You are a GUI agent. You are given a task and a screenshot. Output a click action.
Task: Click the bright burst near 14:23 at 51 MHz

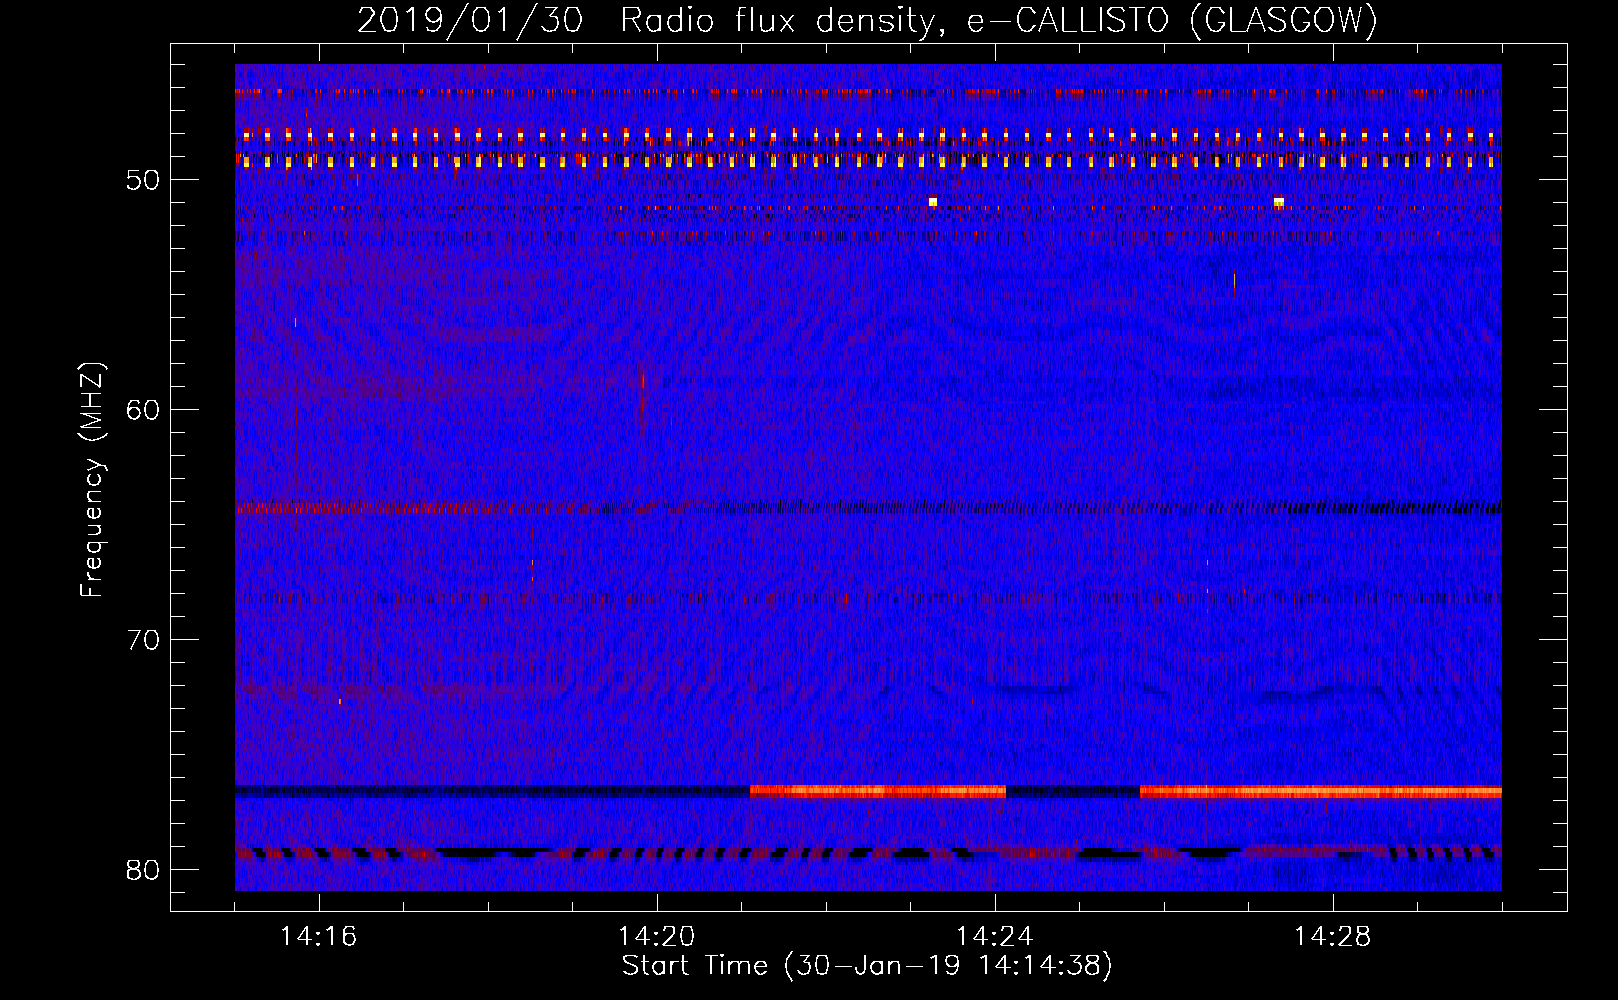tap(933, 202)
